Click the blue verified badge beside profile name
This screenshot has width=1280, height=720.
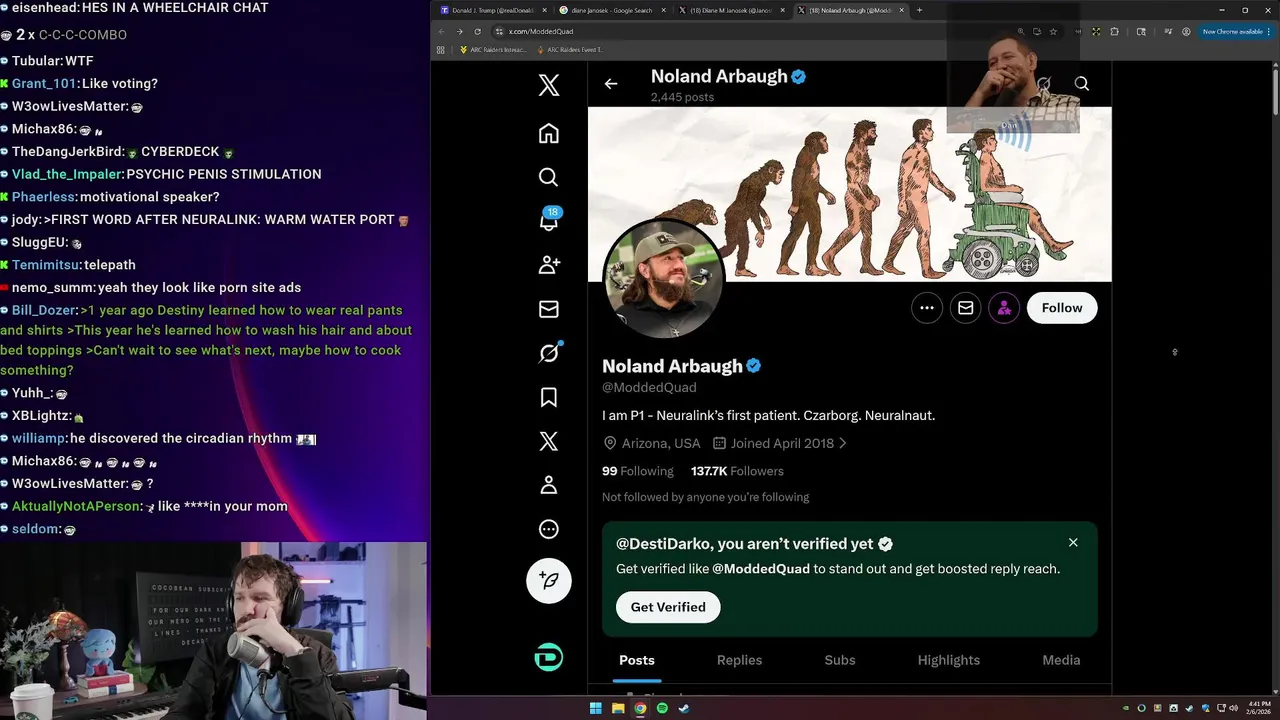pos(754,366)
